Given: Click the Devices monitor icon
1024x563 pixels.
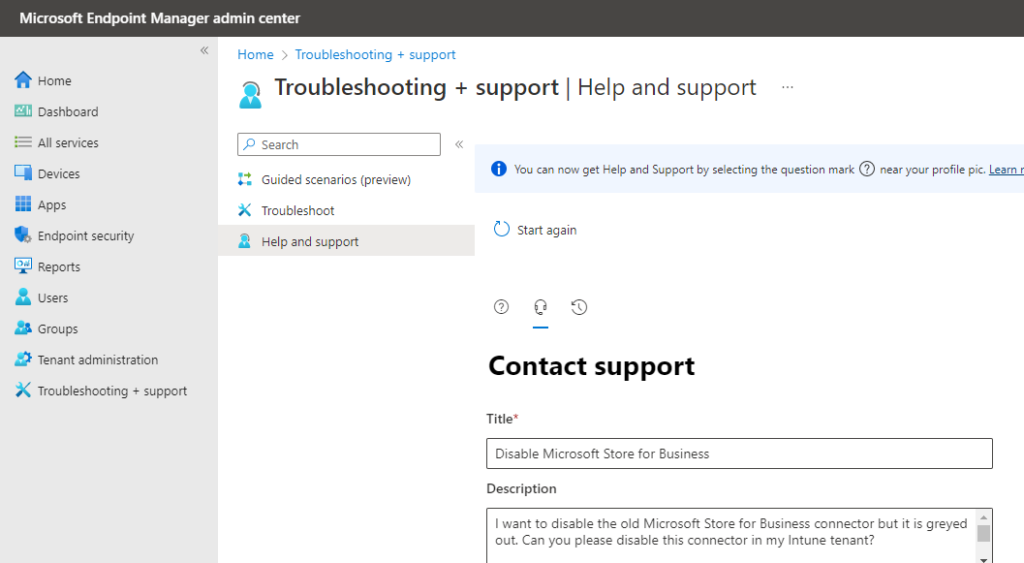Looking at the screenshot, I should click(23, 173).
